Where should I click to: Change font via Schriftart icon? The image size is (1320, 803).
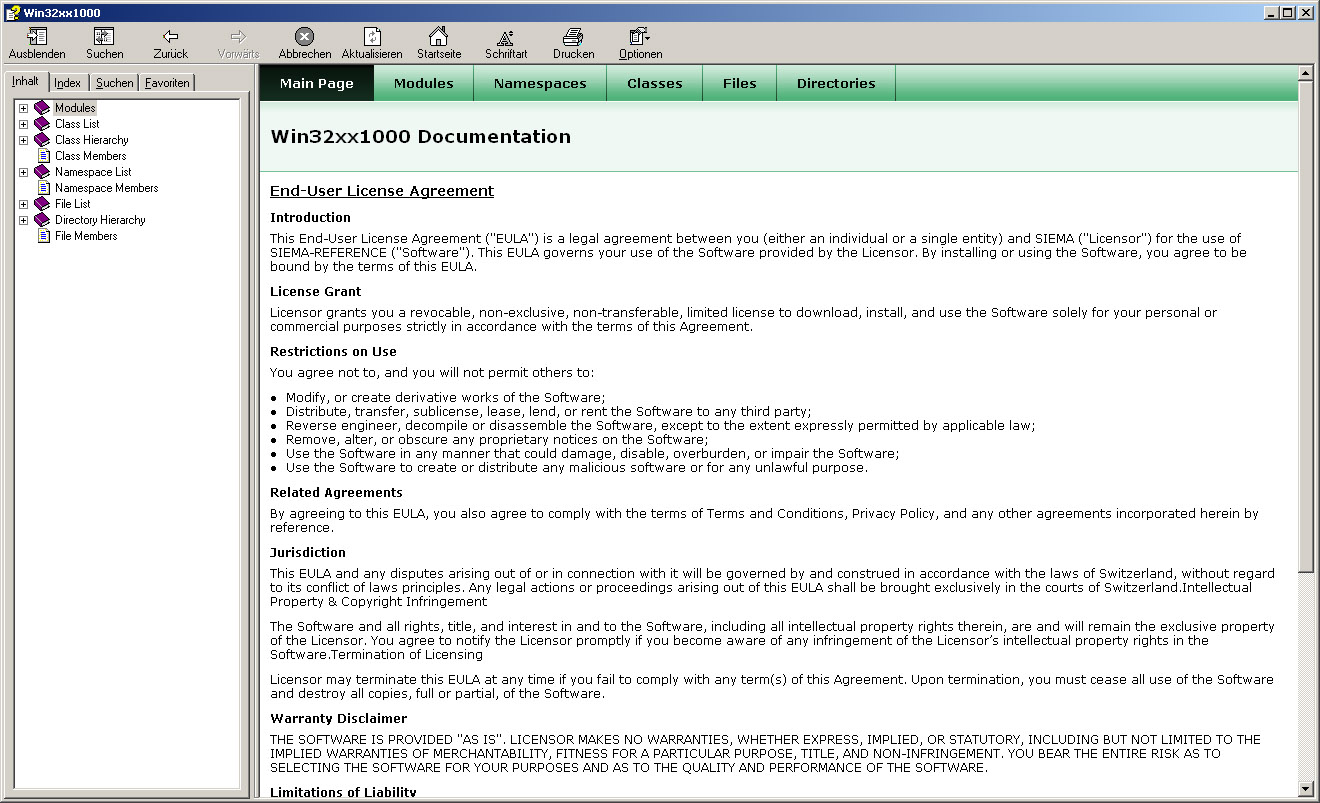[x=506, y=37]
